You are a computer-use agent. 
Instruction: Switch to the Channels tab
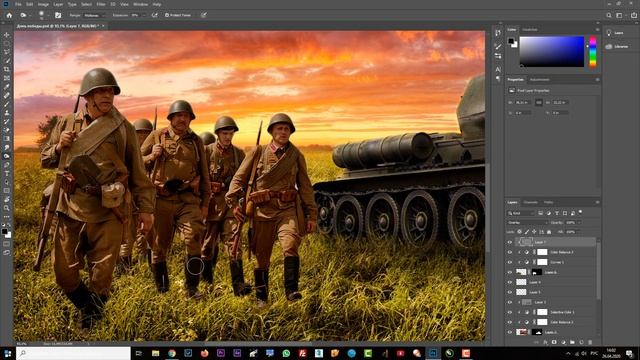click(x=531, y=202)
